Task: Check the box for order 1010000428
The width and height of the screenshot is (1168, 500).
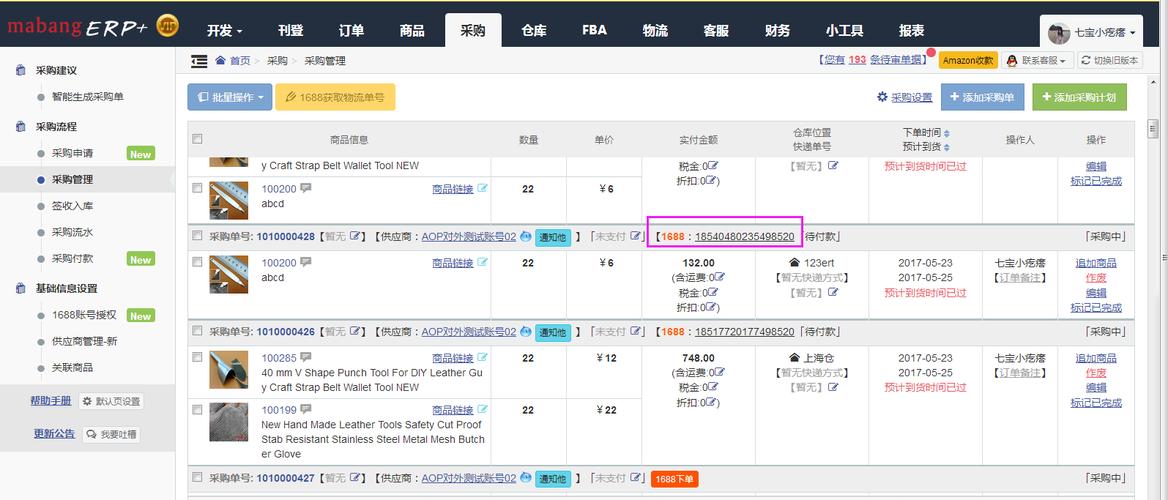Action: pyautogui.click(x=197, y=237)
